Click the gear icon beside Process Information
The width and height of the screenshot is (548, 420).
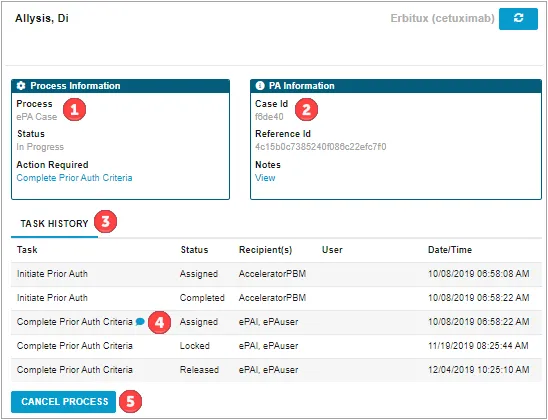pyautogui.click(x=21, y=86)
